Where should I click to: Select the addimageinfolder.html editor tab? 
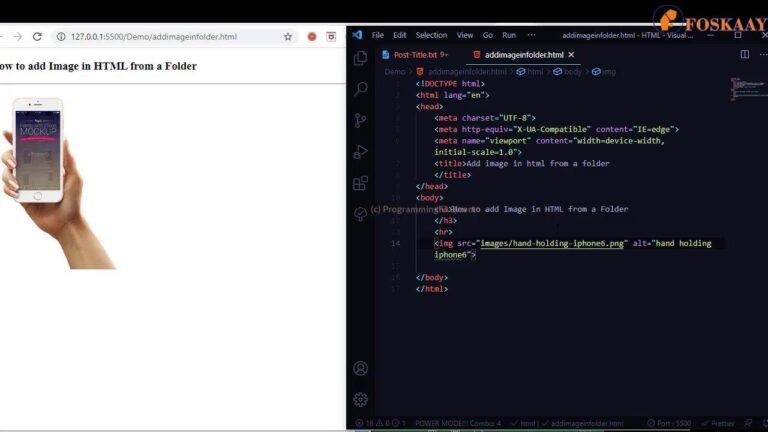point(524,55)
